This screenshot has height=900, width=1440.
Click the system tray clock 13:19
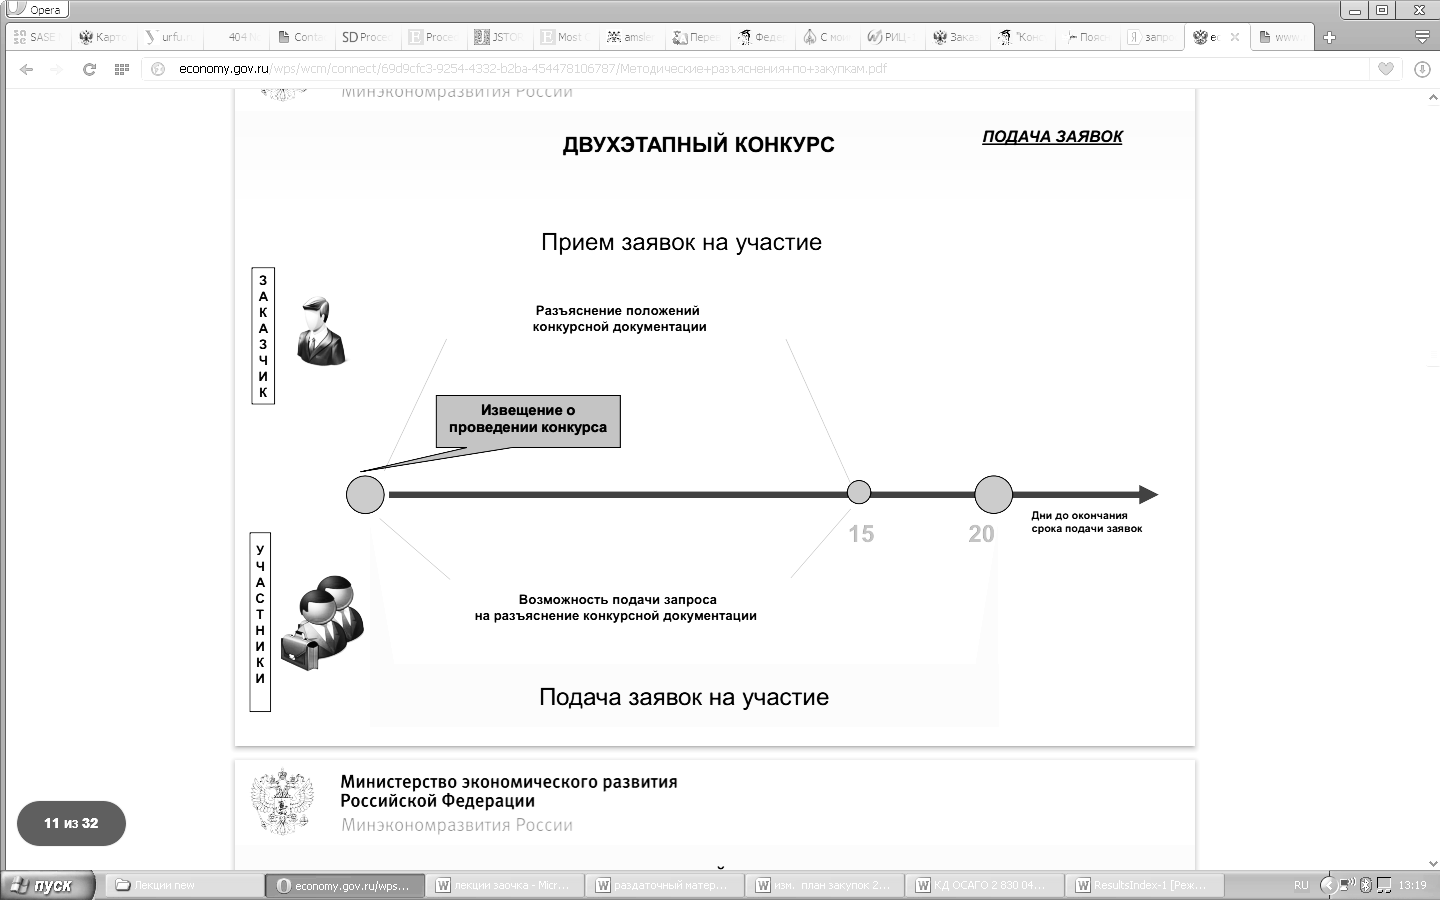1412,885
